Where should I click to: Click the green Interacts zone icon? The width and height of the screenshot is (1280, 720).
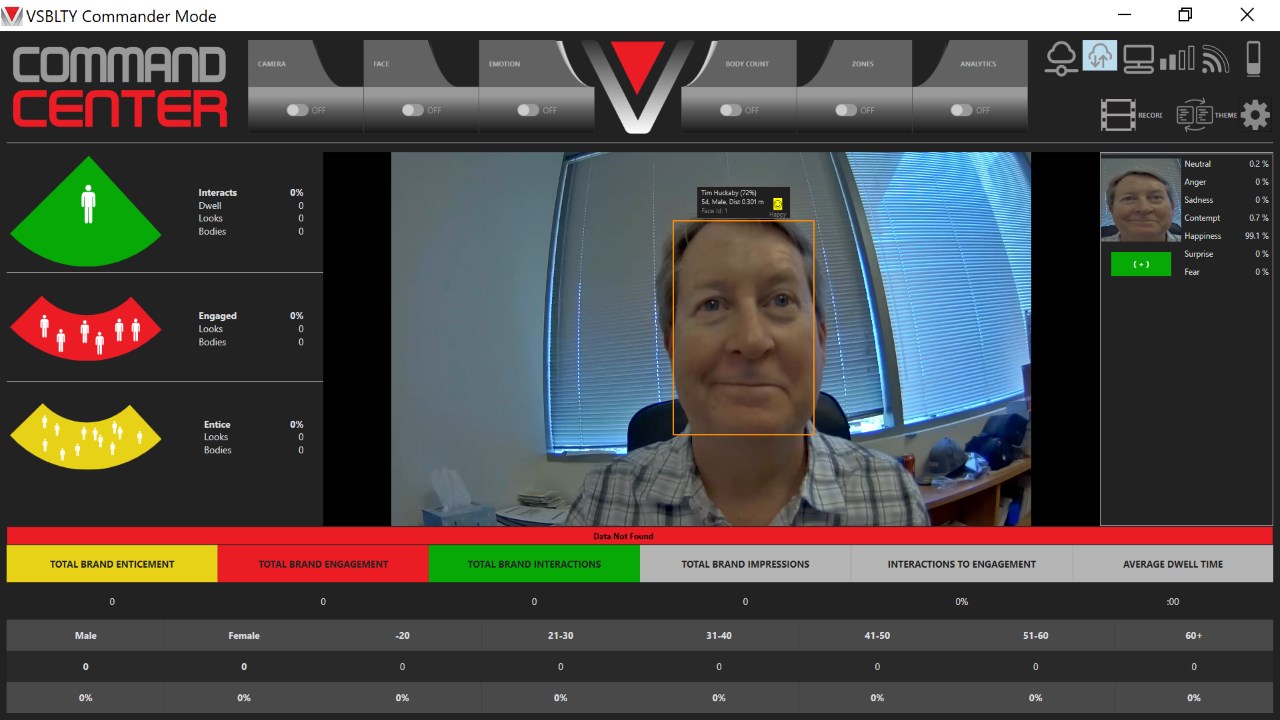[x=86, y=211]
